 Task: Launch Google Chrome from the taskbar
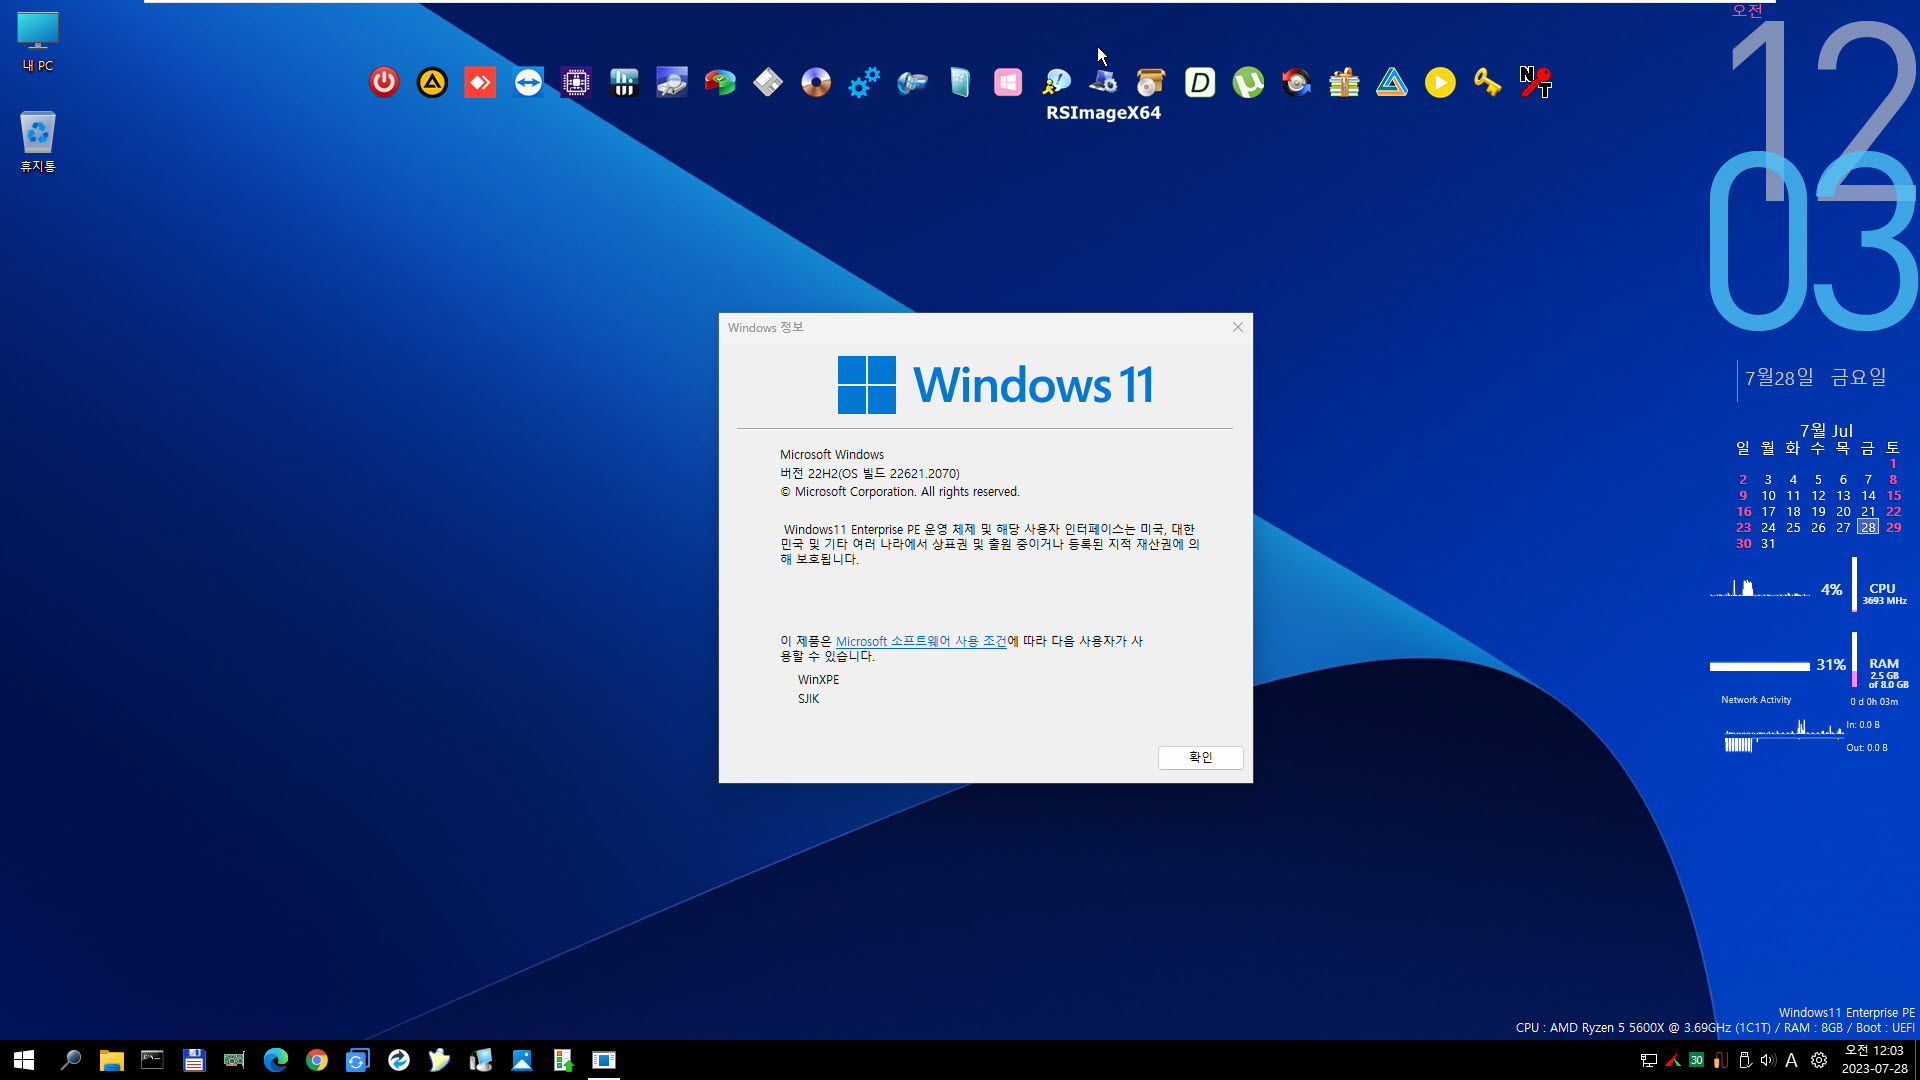coord(316,1060)
